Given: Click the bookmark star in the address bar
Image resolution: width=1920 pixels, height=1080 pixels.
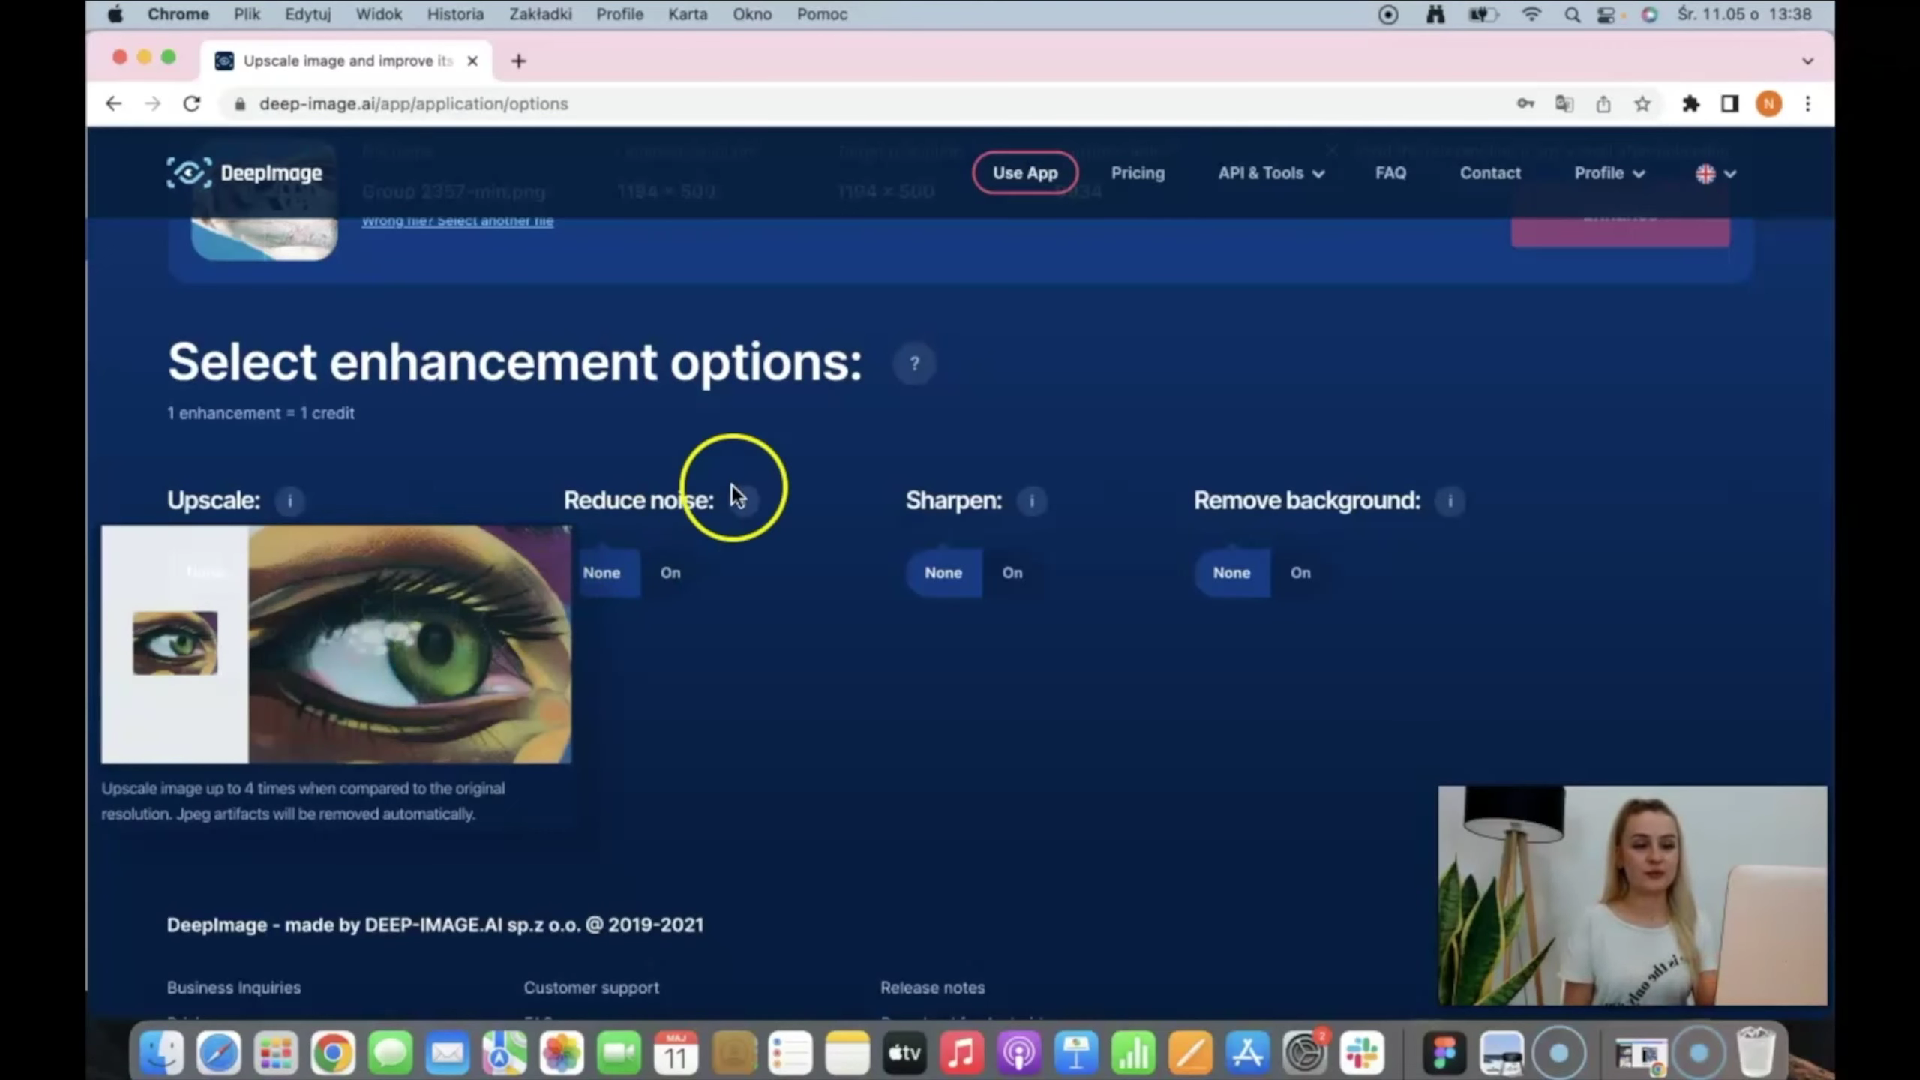Looking at the screenshot, I should coord(1643,103).
